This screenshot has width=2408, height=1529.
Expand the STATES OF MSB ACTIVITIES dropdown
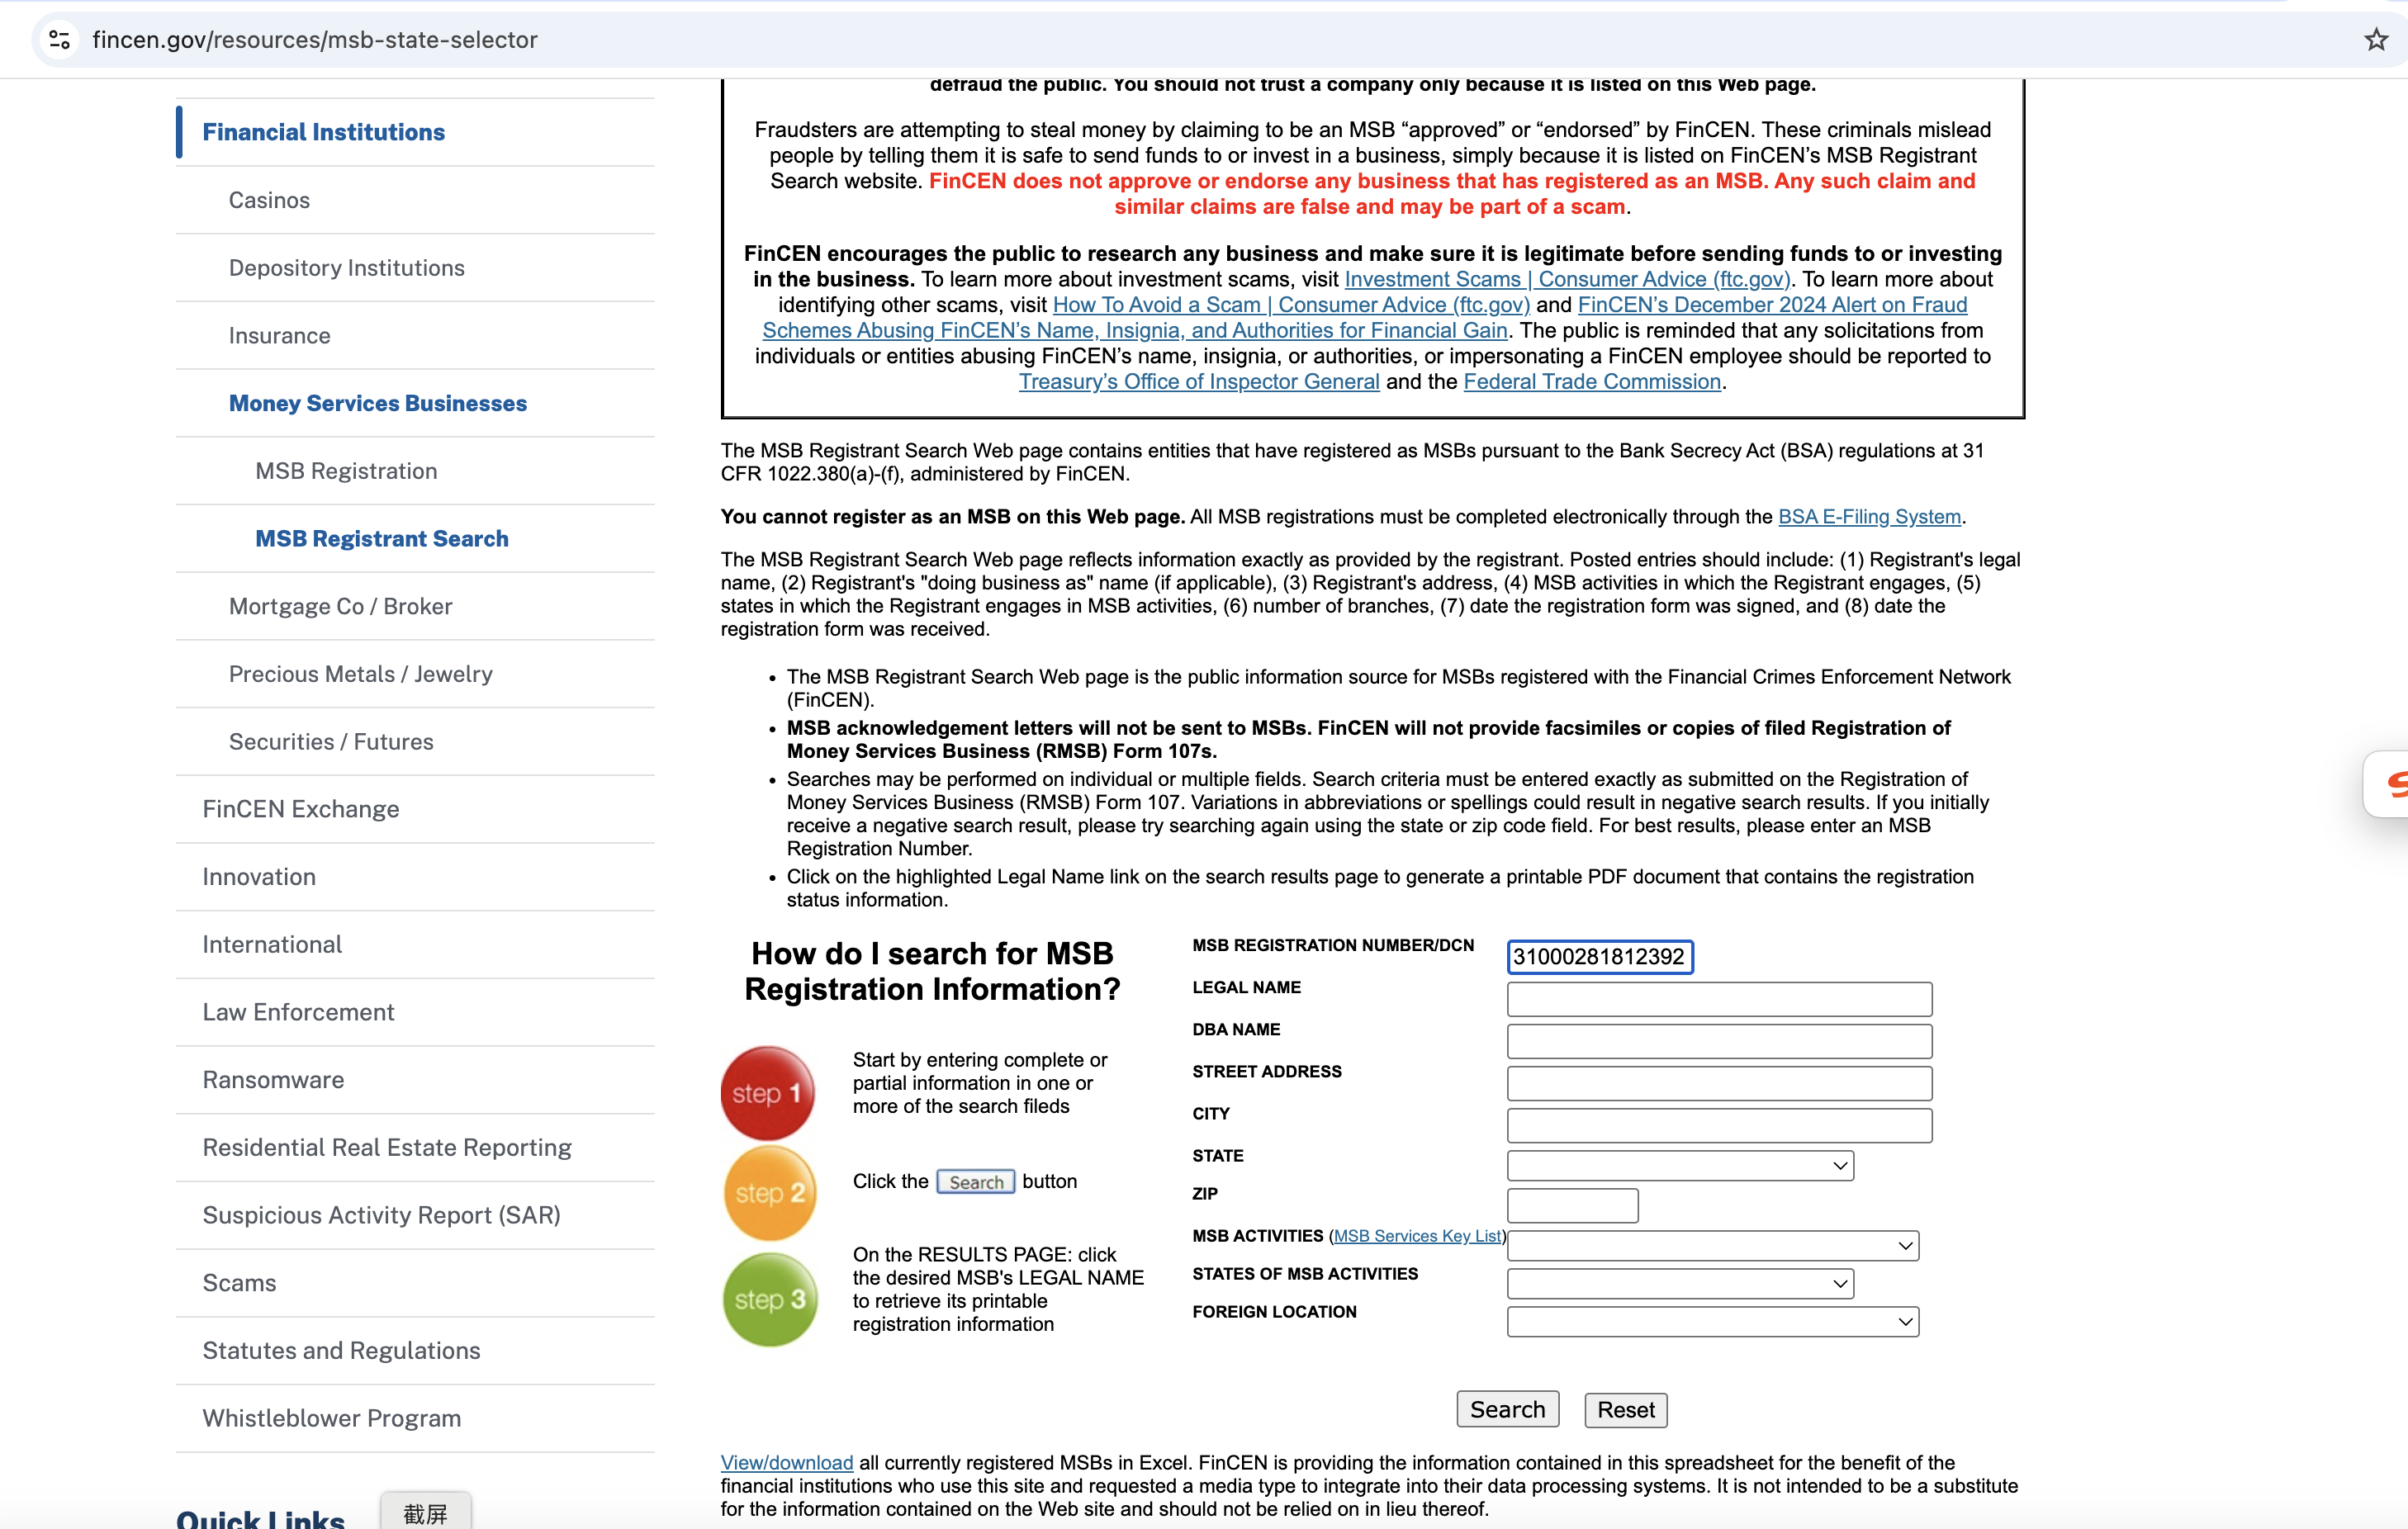[x=1680, y=1284]
